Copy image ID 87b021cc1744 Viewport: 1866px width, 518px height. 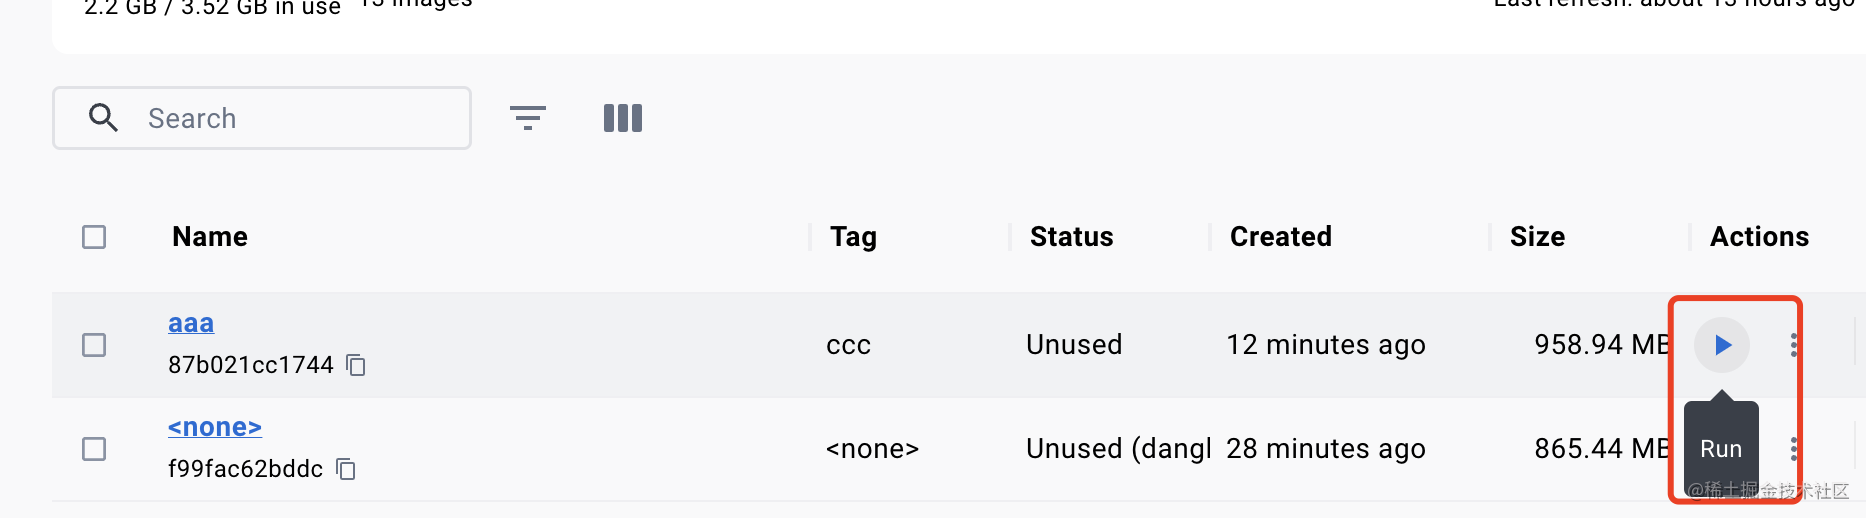coord(356,365)
